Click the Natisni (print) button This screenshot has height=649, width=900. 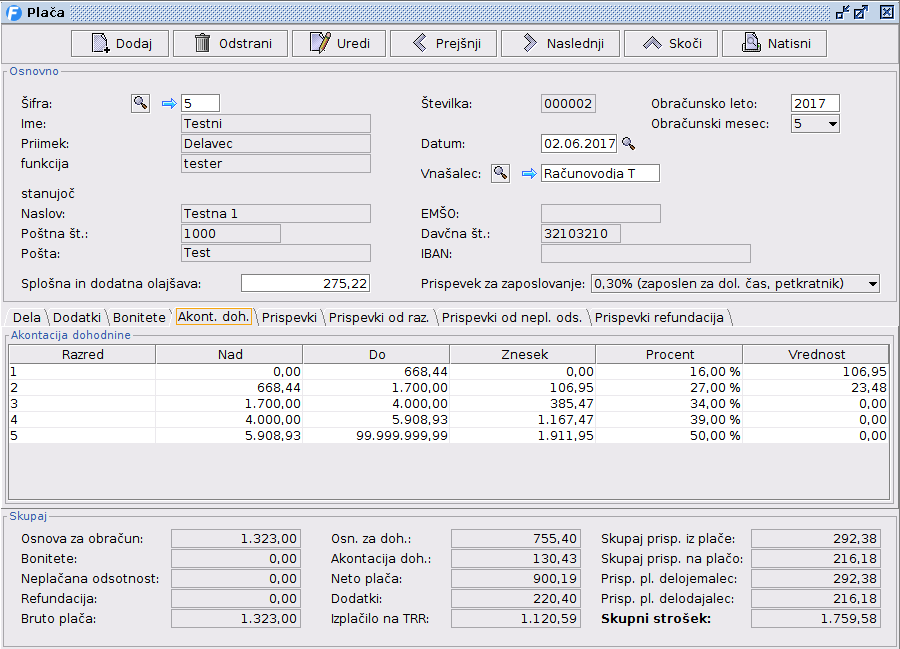click(774, 44)
